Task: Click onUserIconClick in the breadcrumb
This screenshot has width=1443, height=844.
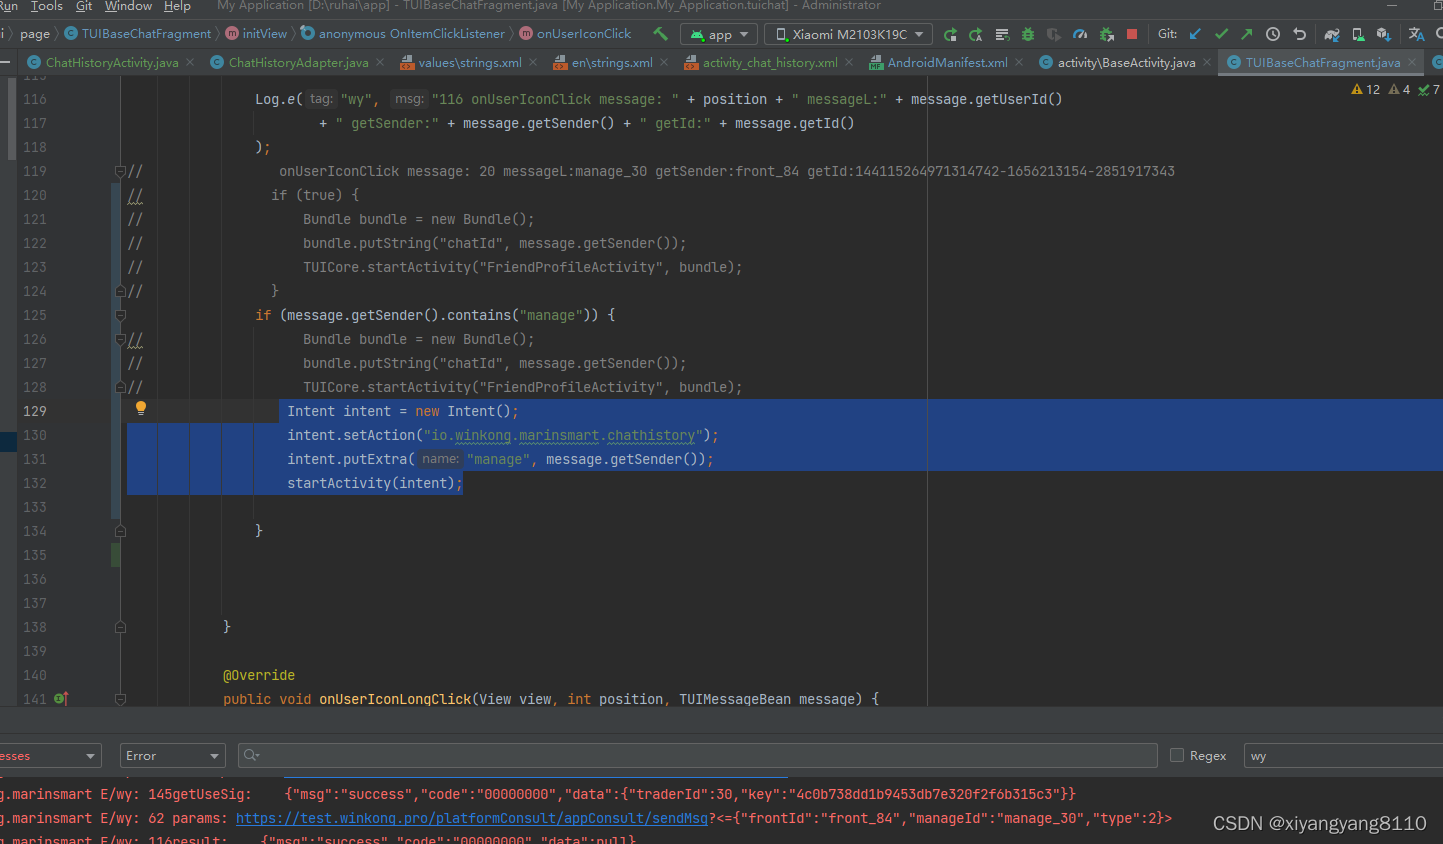Action: tap(575, 34)
